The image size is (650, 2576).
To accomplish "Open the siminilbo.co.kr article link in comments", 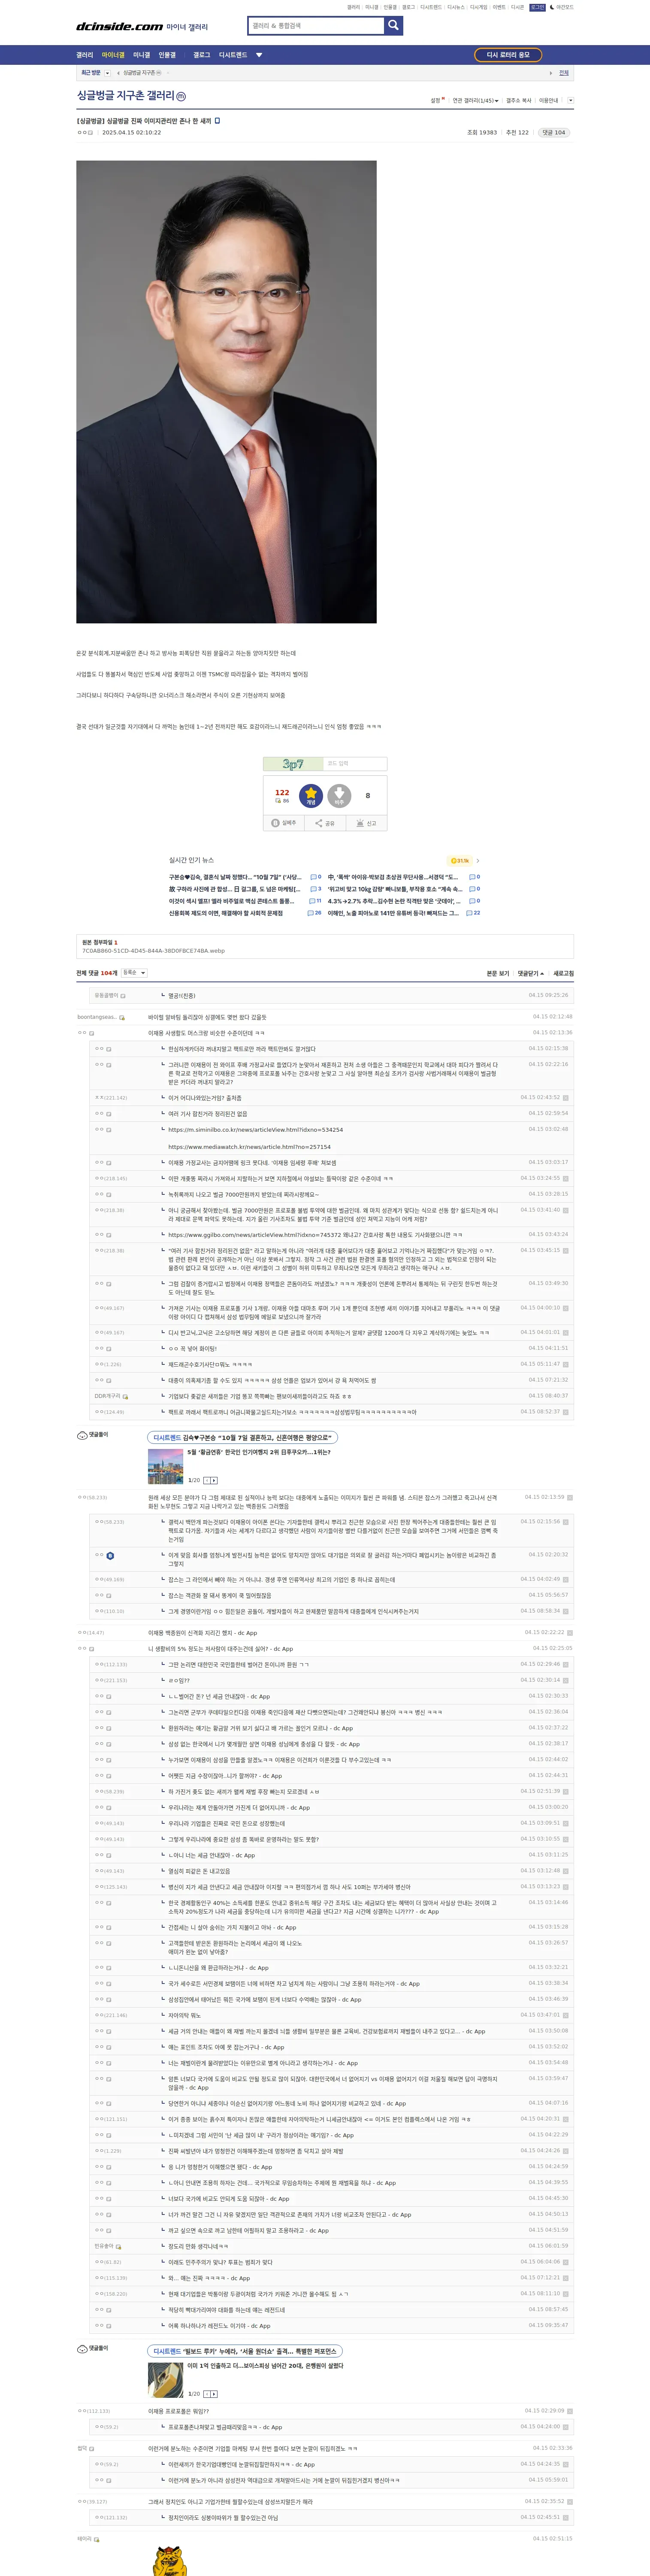I will (255, 1129).
